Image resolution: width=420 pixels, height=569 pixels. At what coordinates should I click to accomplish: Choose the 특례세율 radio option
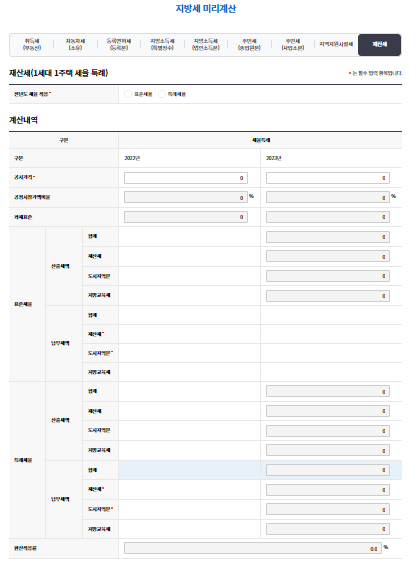pos(162,94)
